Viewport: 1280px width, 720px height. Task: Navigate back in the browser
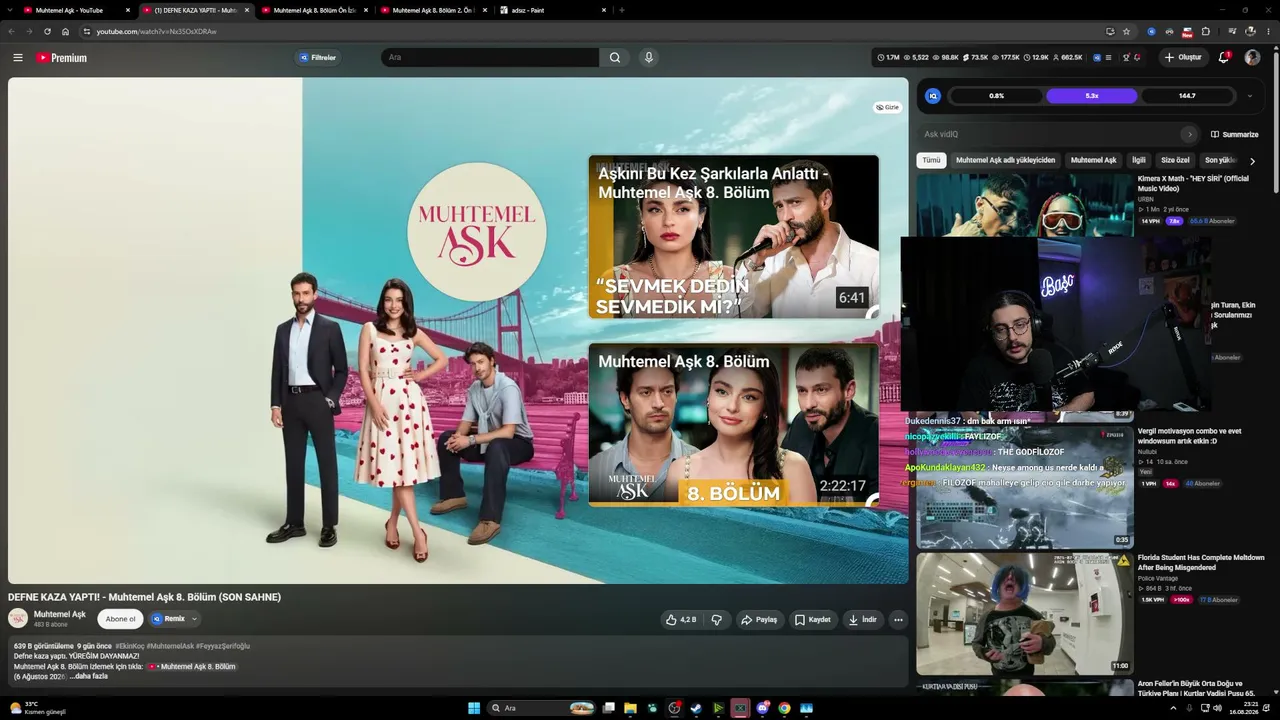tap(11, 31)
